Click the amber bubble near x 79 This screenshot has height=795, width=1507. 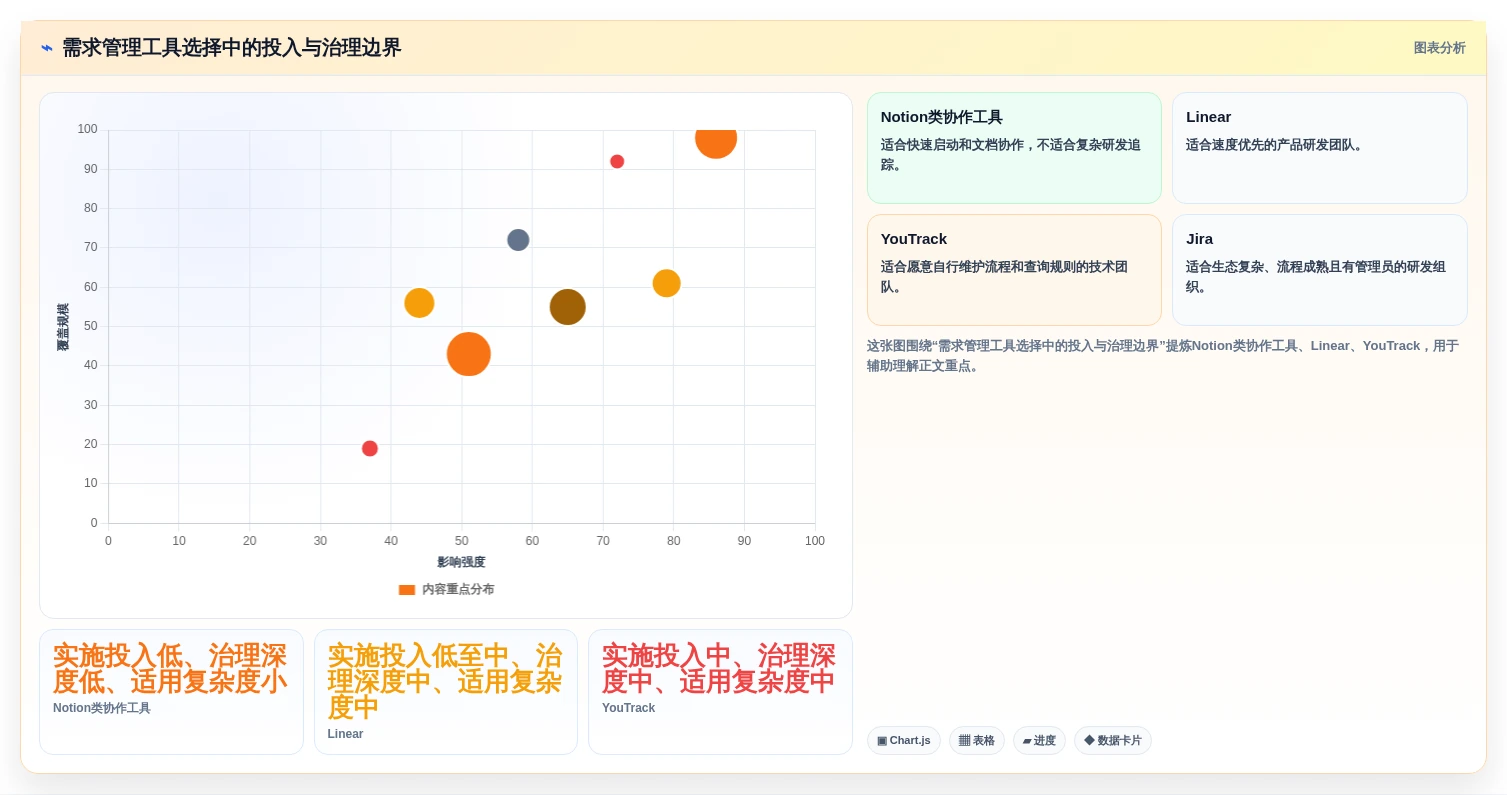click(x=666, y=284)
